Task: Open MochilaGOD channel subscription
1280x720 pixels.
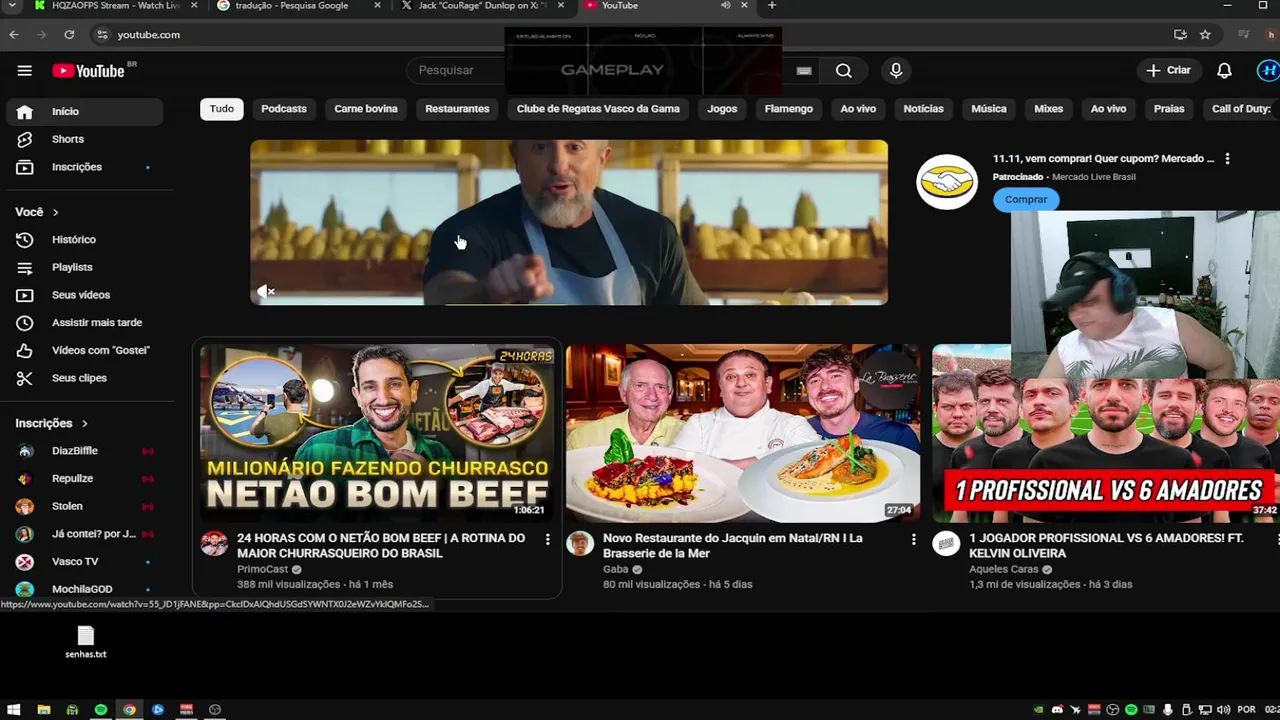Action: [85, 589]
